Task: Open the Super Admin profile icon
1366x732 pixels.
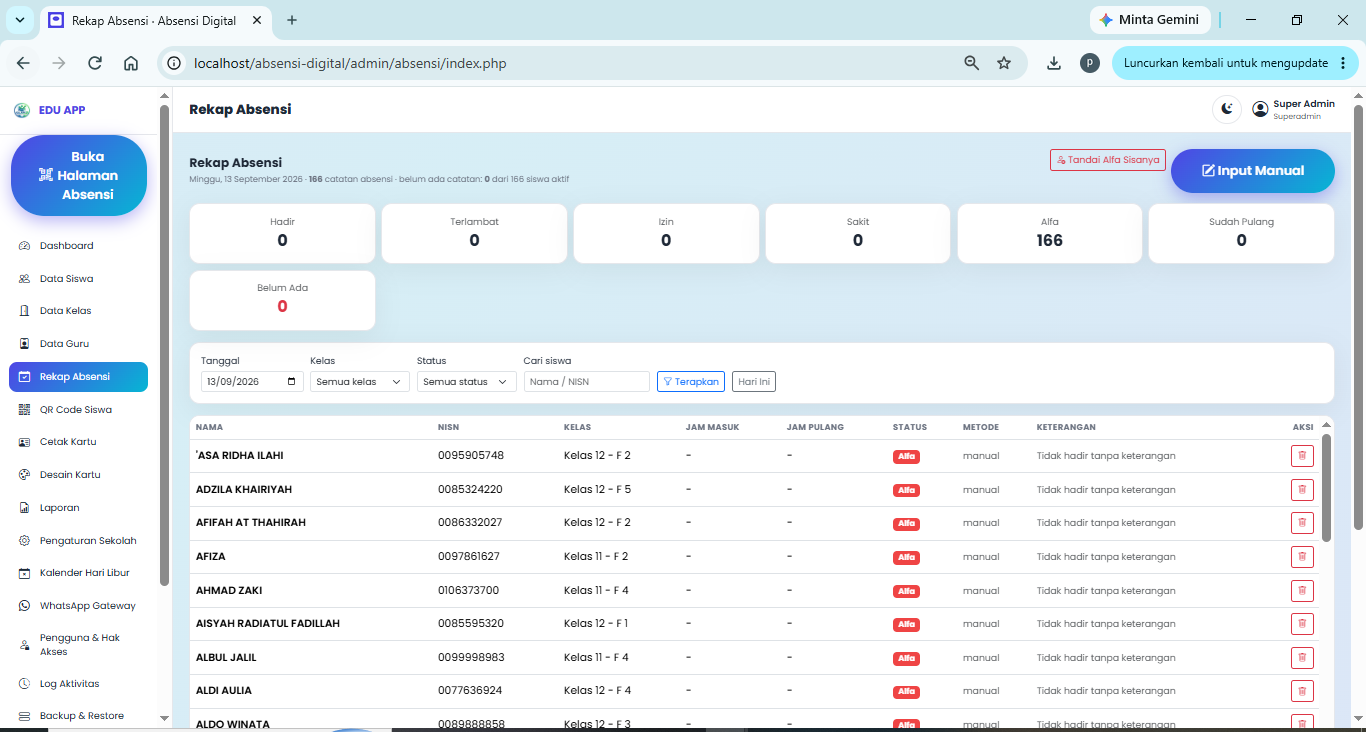Action: click(x=1260, y=109)
